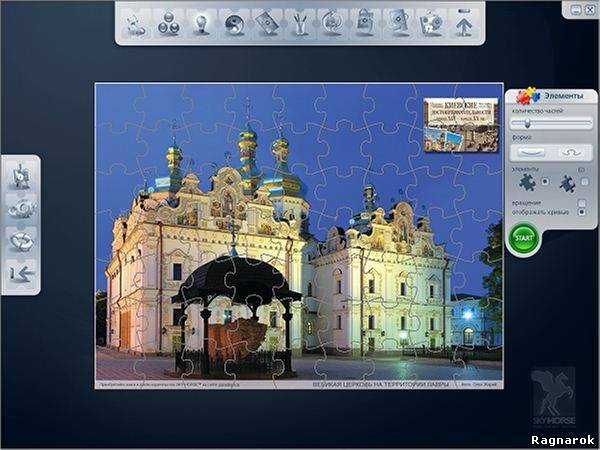
Task: Click the three spheres toolbar icon
Action: point(169,23)
